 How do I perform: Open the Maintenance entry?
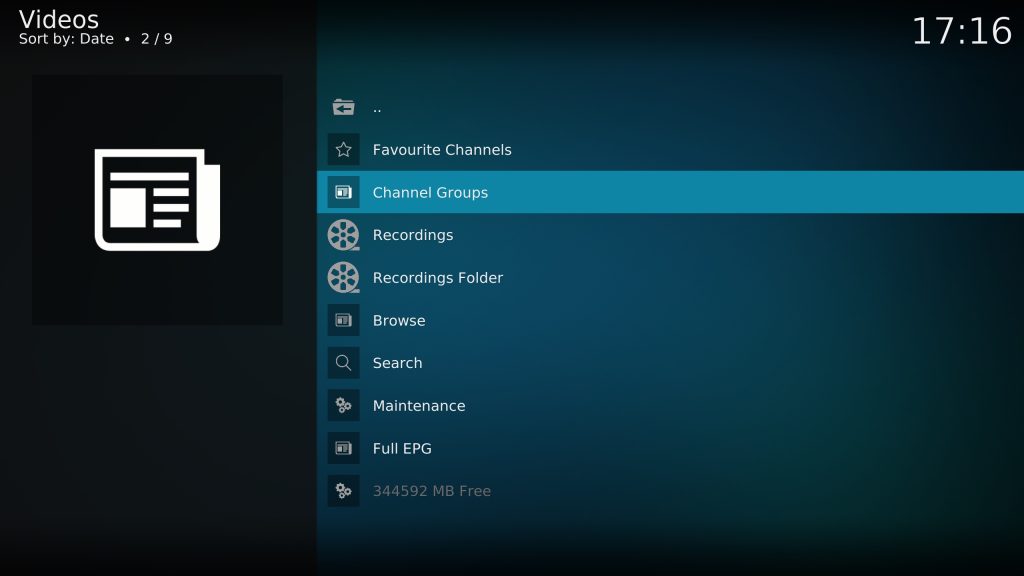(419, 405)
